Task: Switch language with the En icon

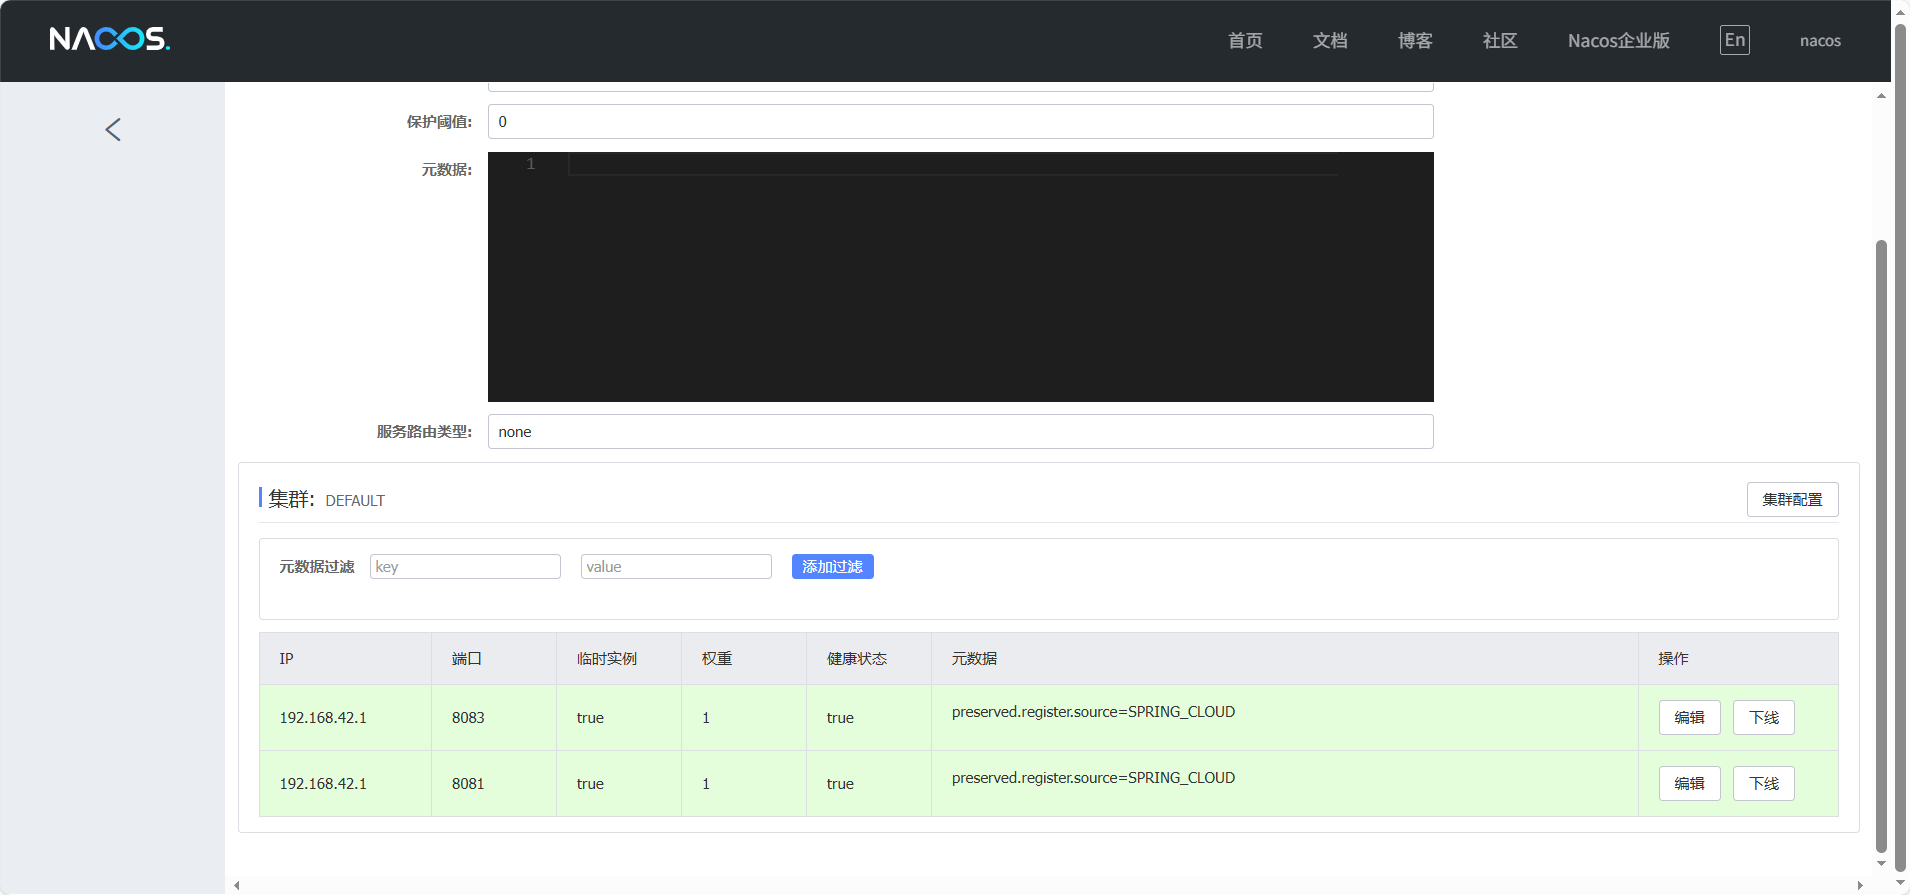Action: click(1735, 40)
